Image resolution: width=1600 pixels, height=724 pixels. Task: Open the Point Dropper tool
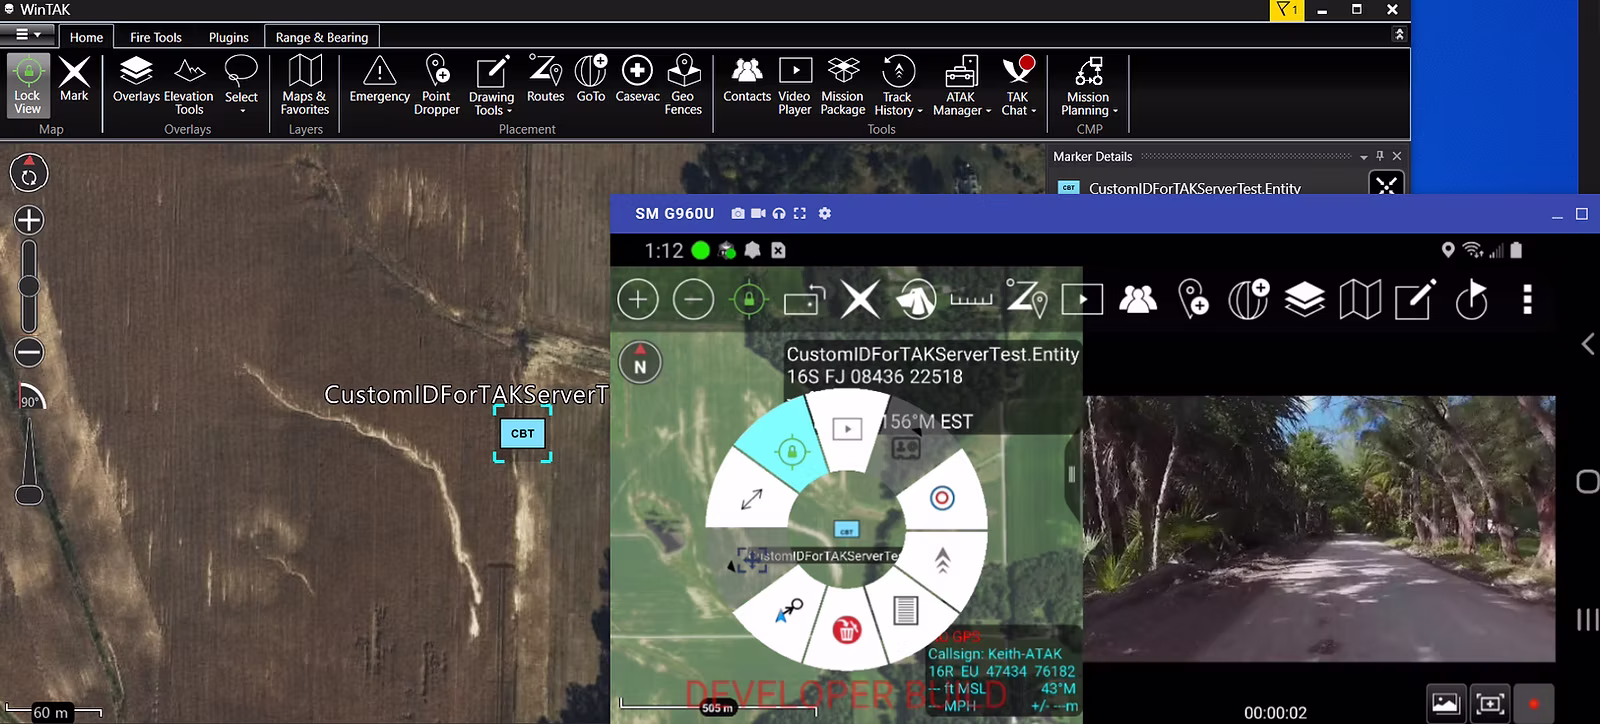click(437, 84)
